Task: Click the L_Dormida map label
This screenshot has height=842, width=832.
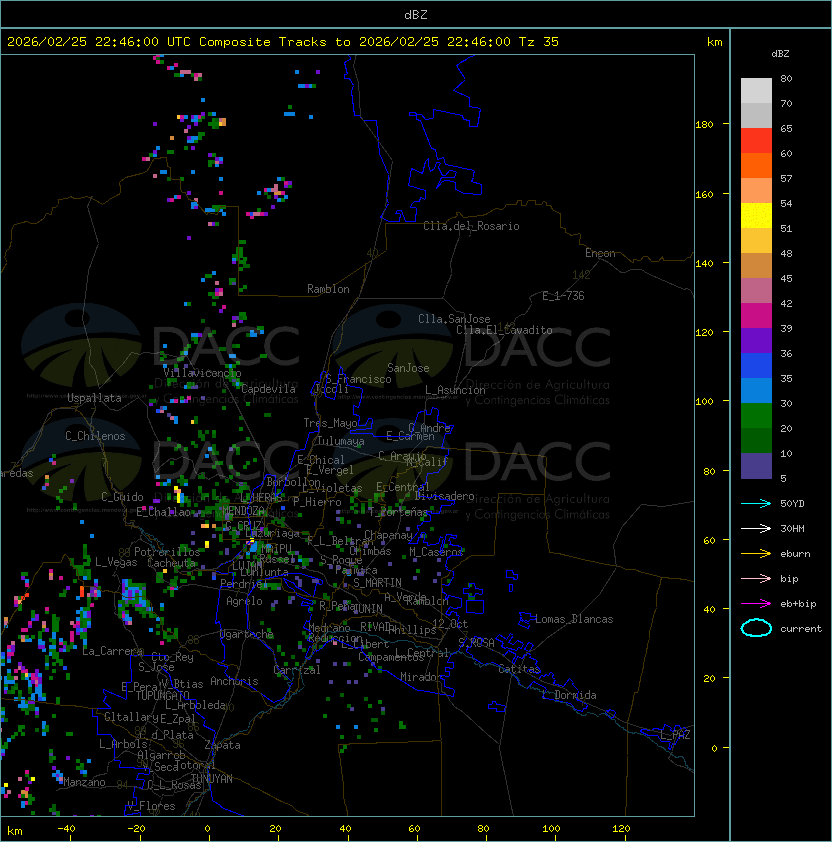Action: click(x=569, y=695)
